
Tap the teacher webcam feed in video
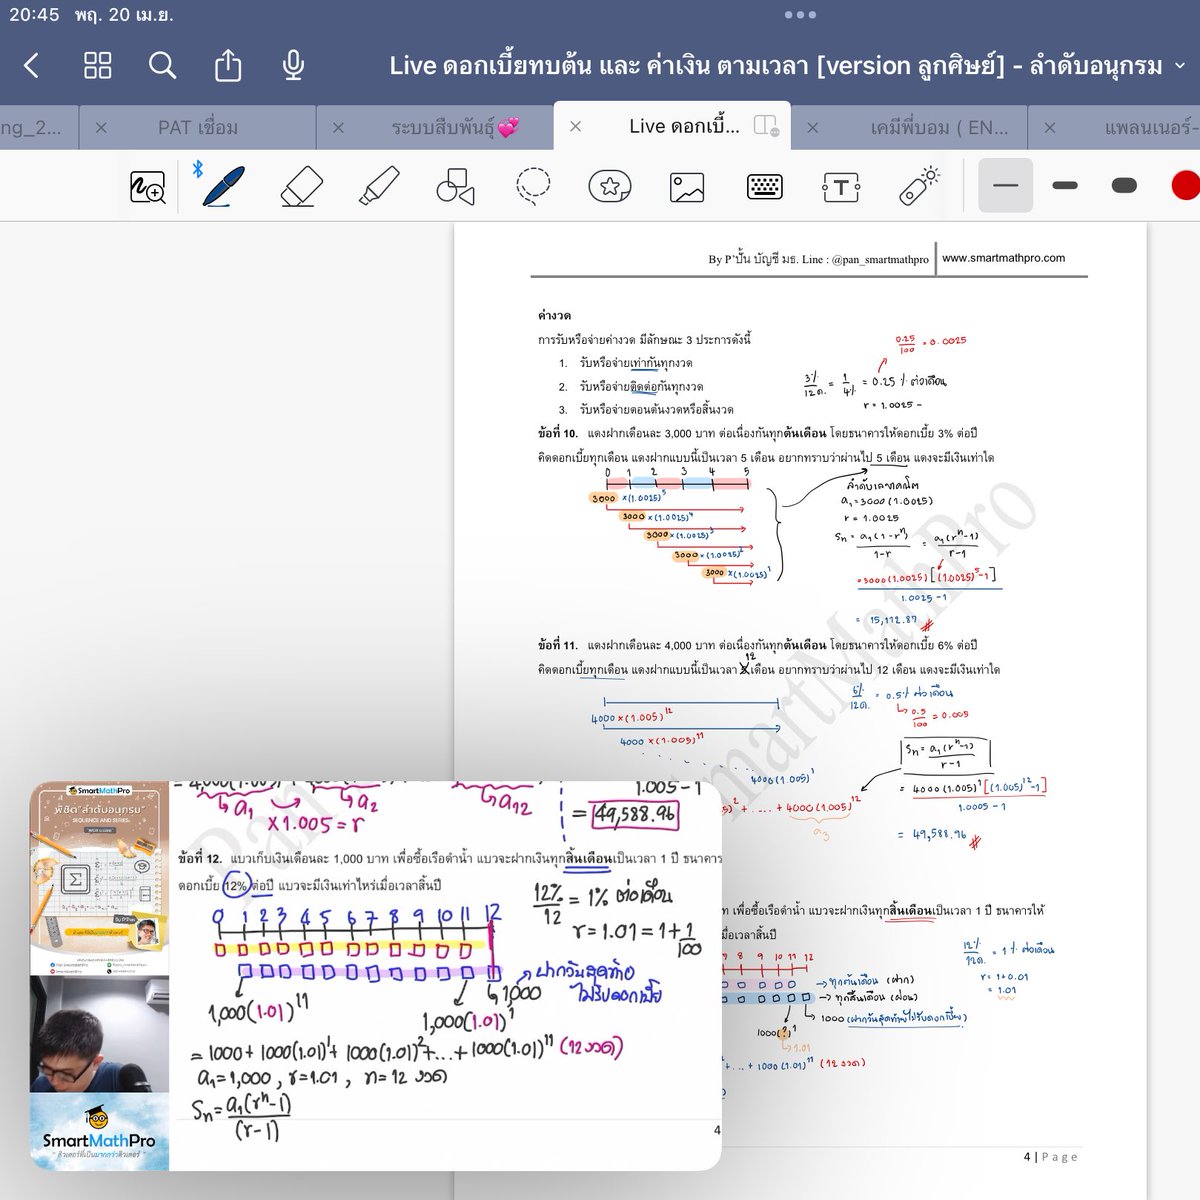99,1034
